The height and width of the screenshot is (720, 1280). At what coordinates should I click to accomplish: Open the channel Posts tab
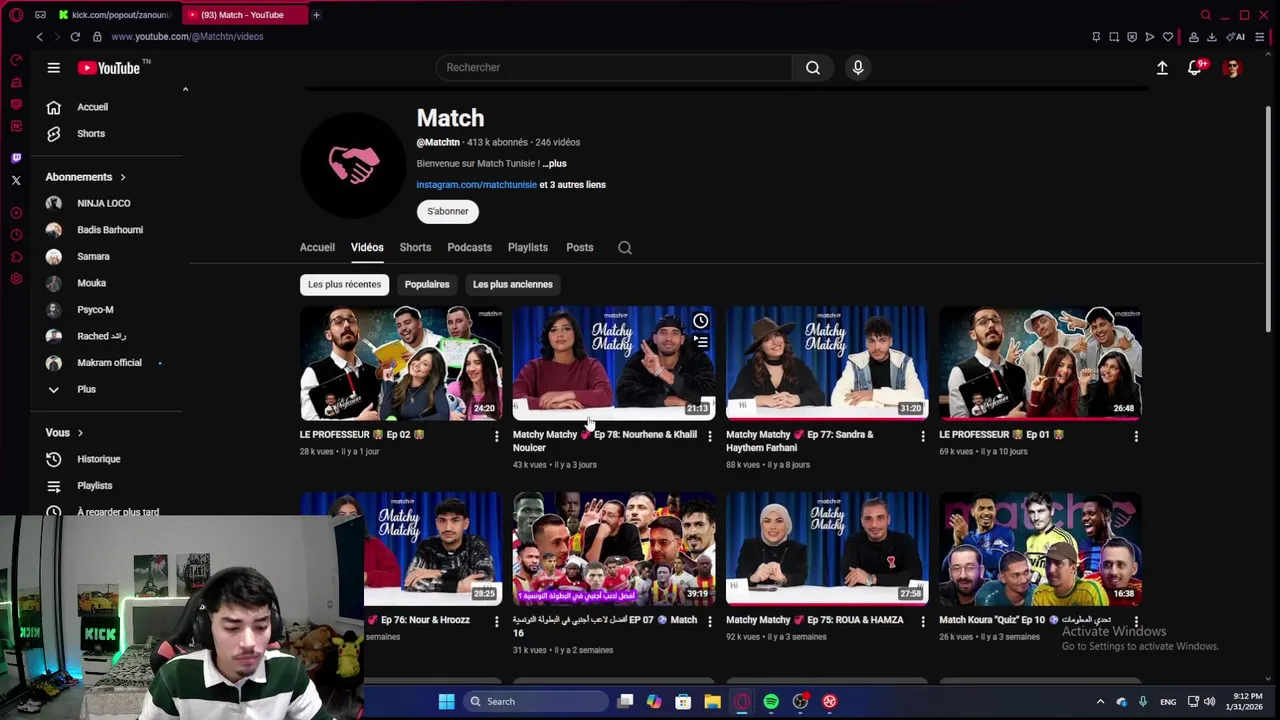(x=580, y=248)
